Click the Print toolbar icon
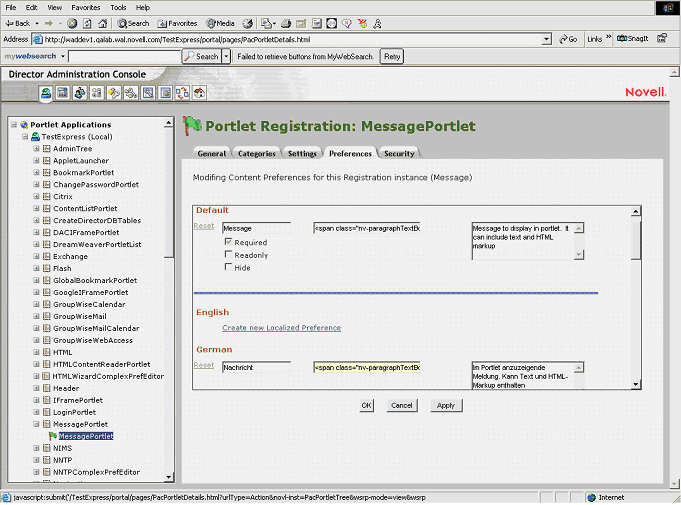 [286, 23]
